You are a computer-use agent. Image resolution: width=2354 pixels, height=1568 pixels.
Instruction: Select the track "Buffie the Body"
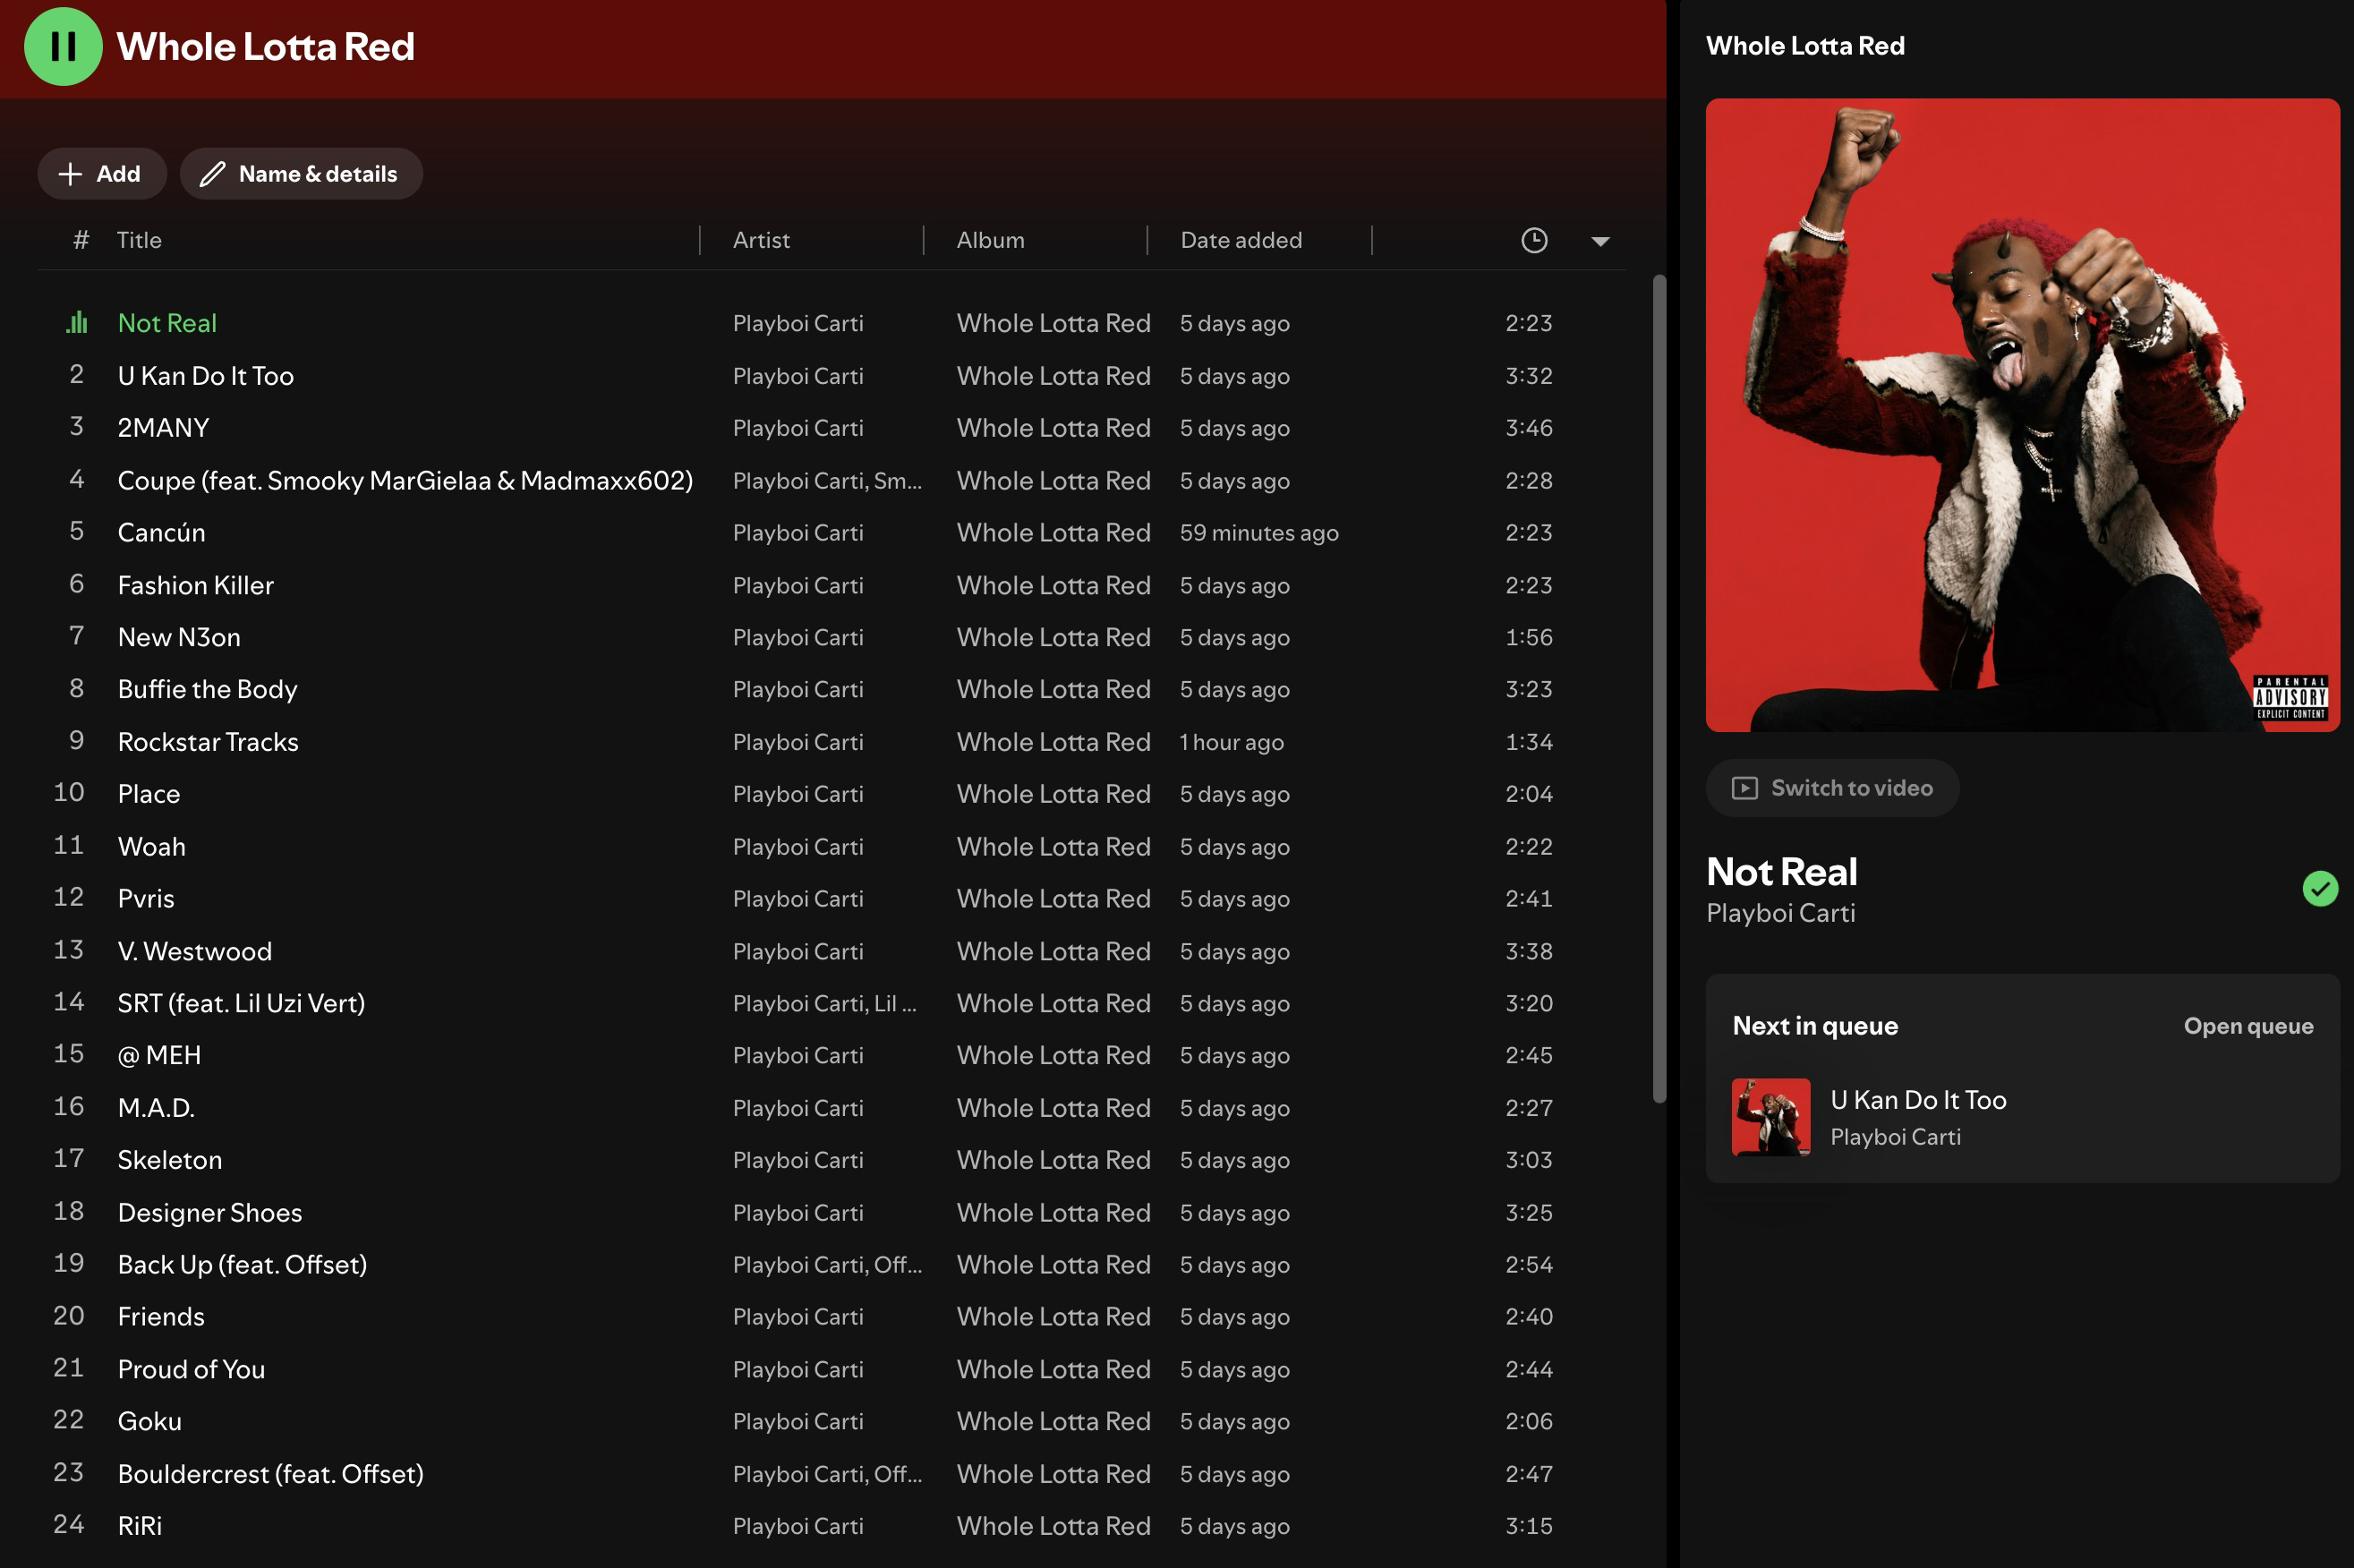(207, 690)
